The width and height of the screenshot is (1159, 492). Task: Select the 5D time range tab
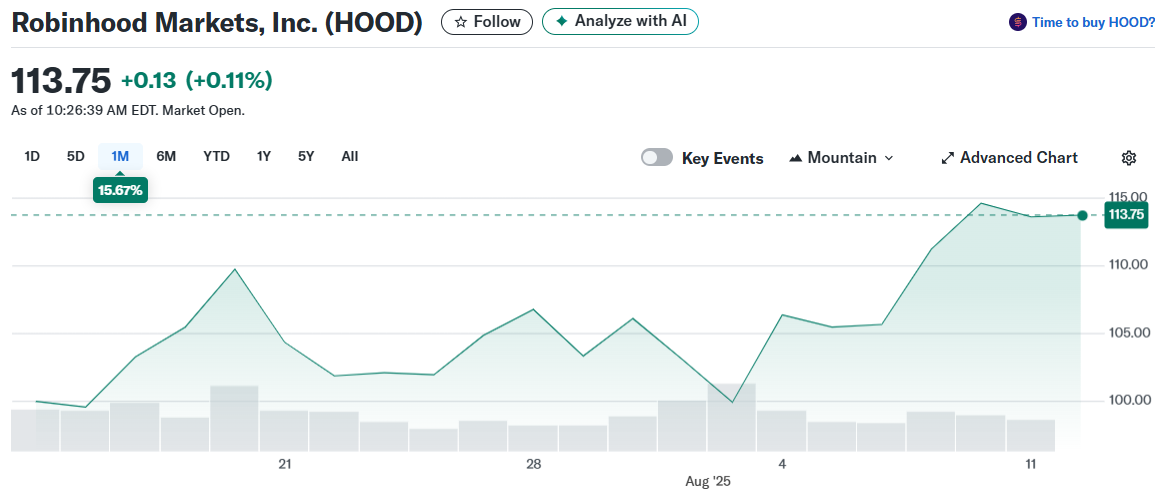tap(75, 157)
